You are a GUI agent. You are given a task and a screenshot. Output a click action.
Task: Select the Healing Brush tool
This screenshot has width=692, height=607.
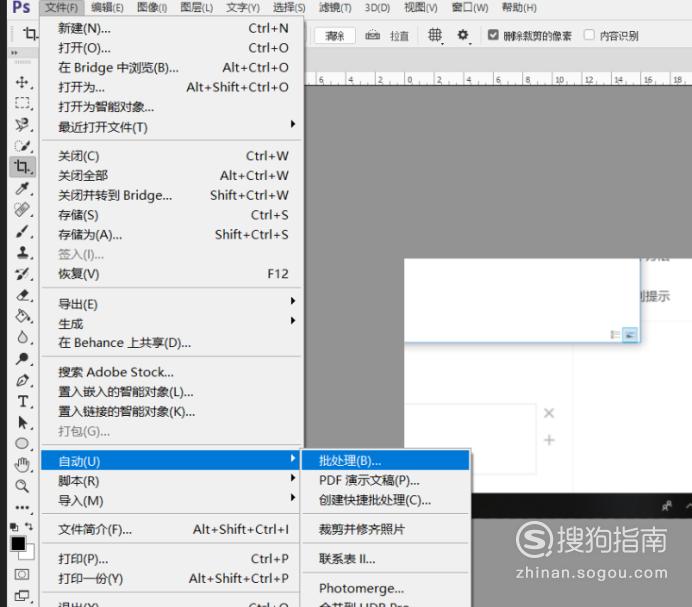coord(22,210)
